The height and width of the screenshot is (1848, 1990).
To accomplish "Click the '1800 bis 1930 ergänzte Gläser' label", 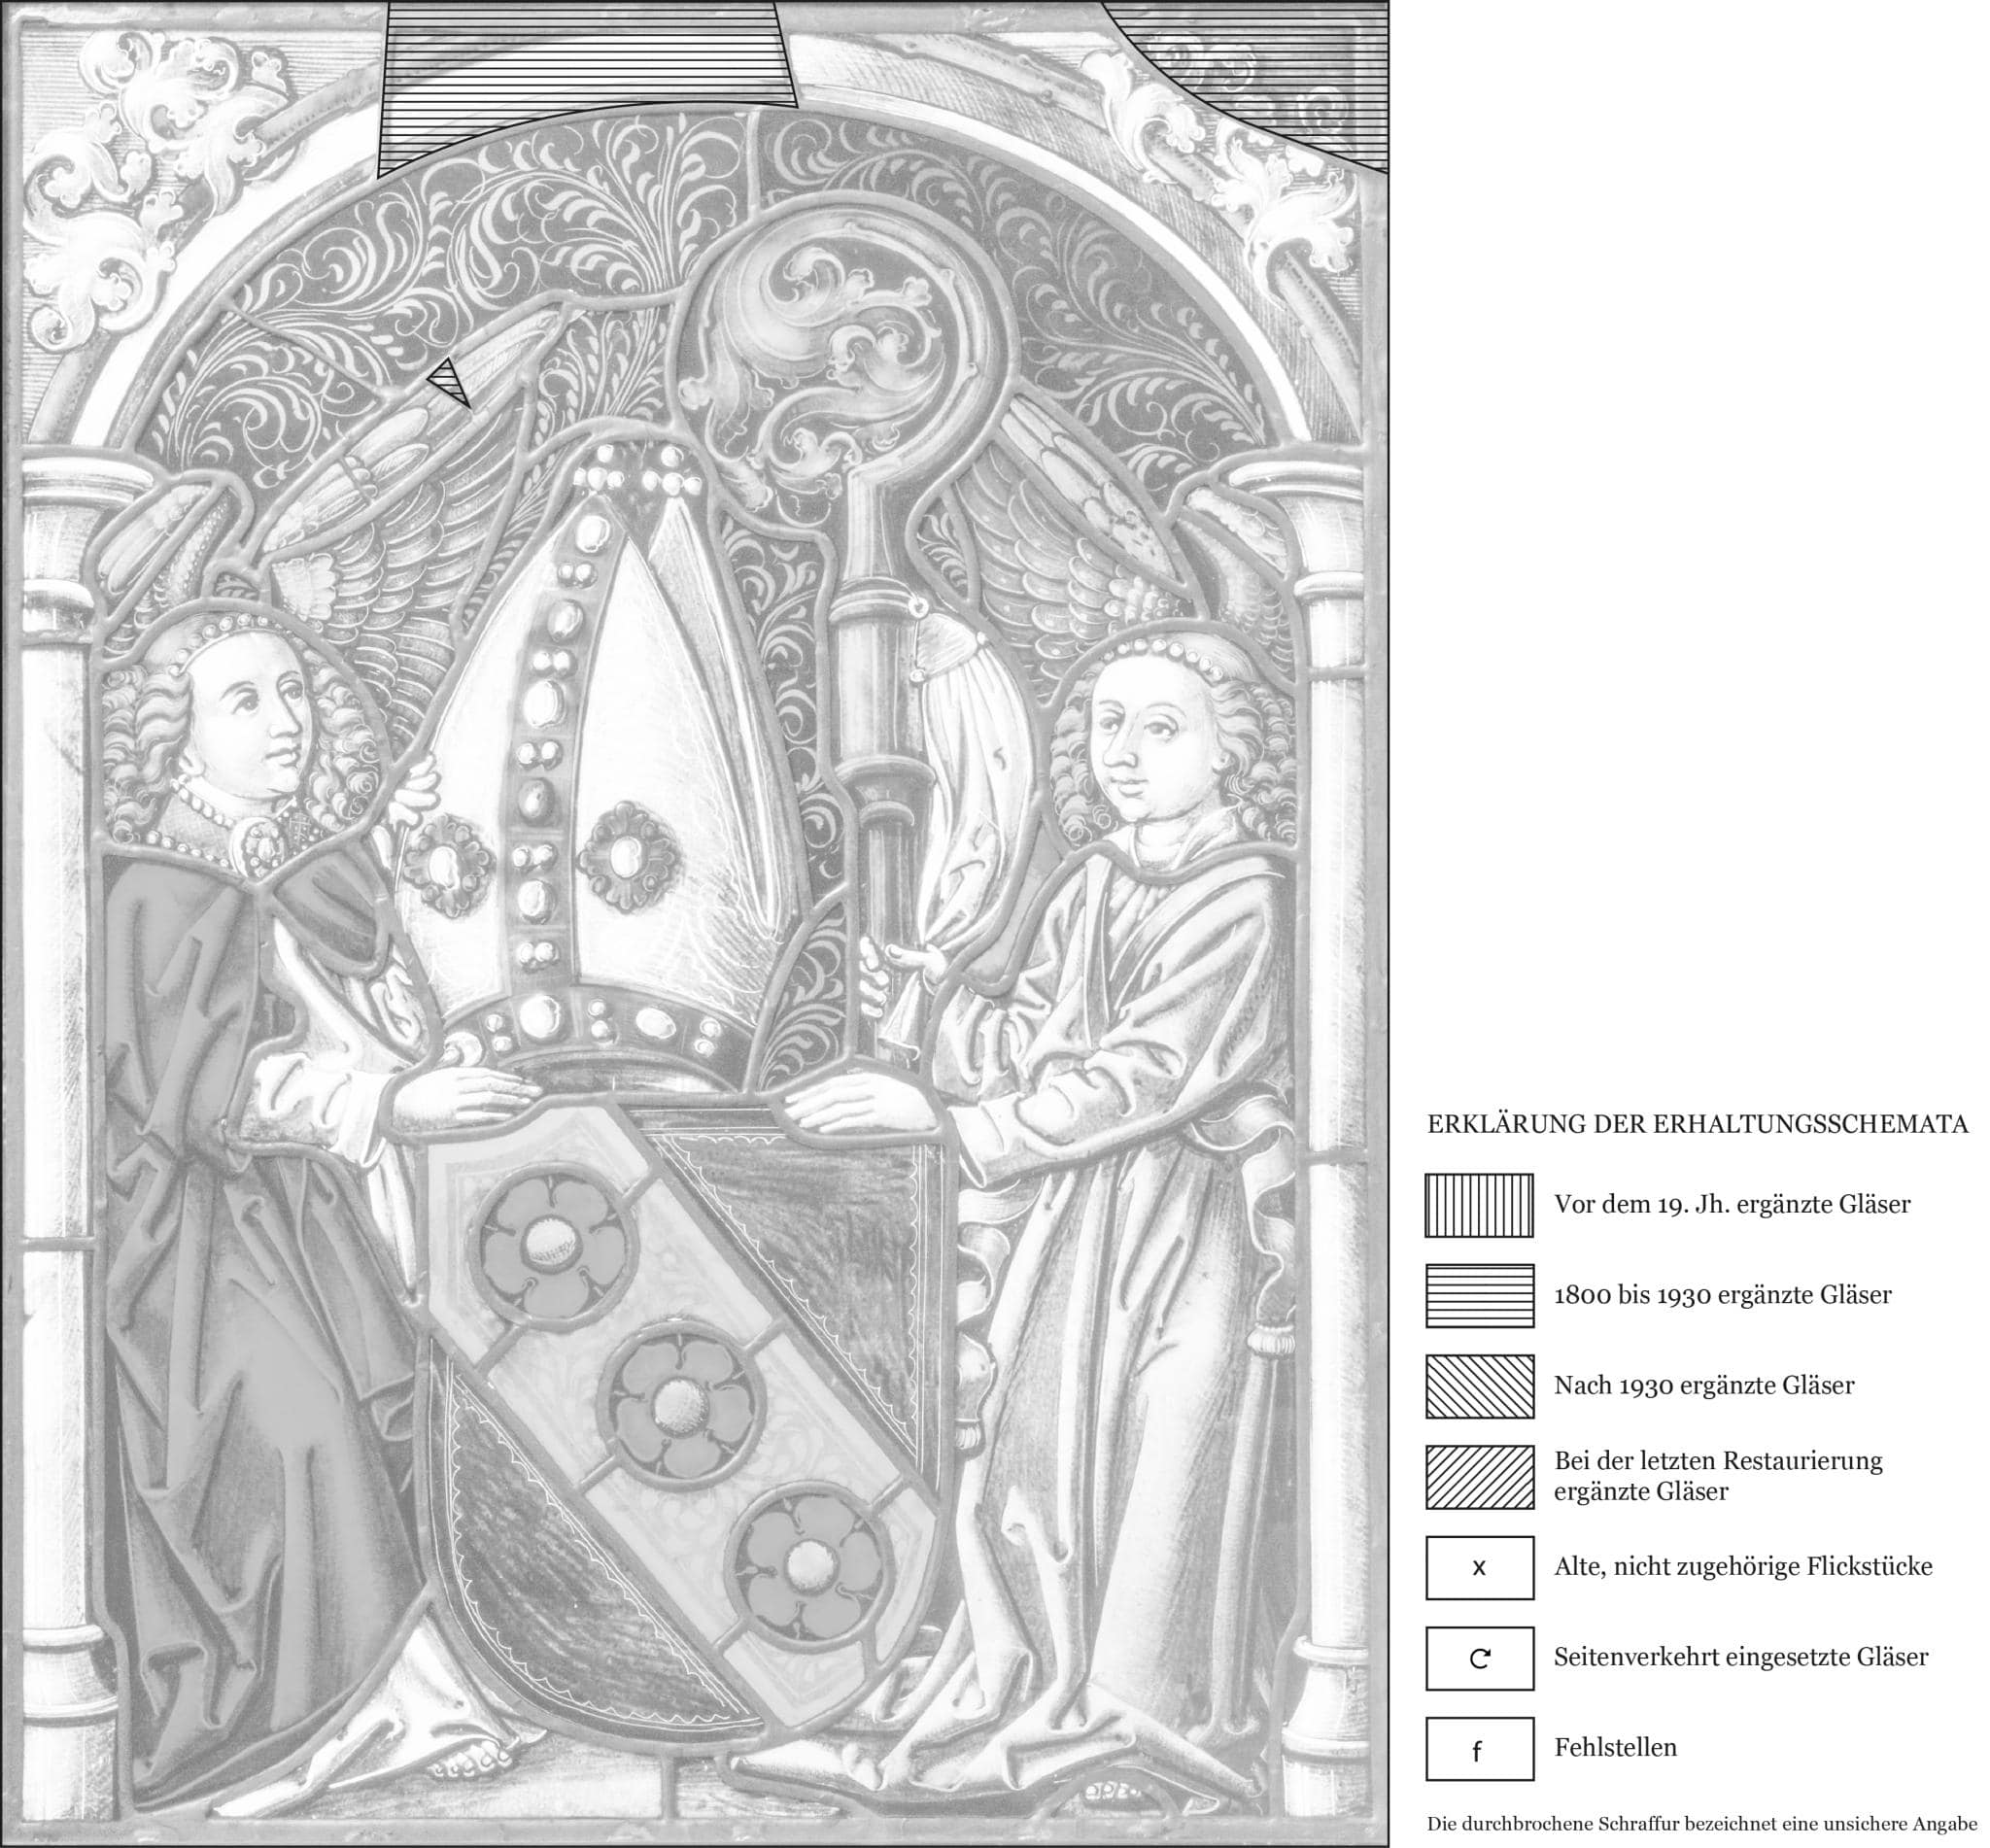I will pyautogui.click(x=1722, y=1295).
